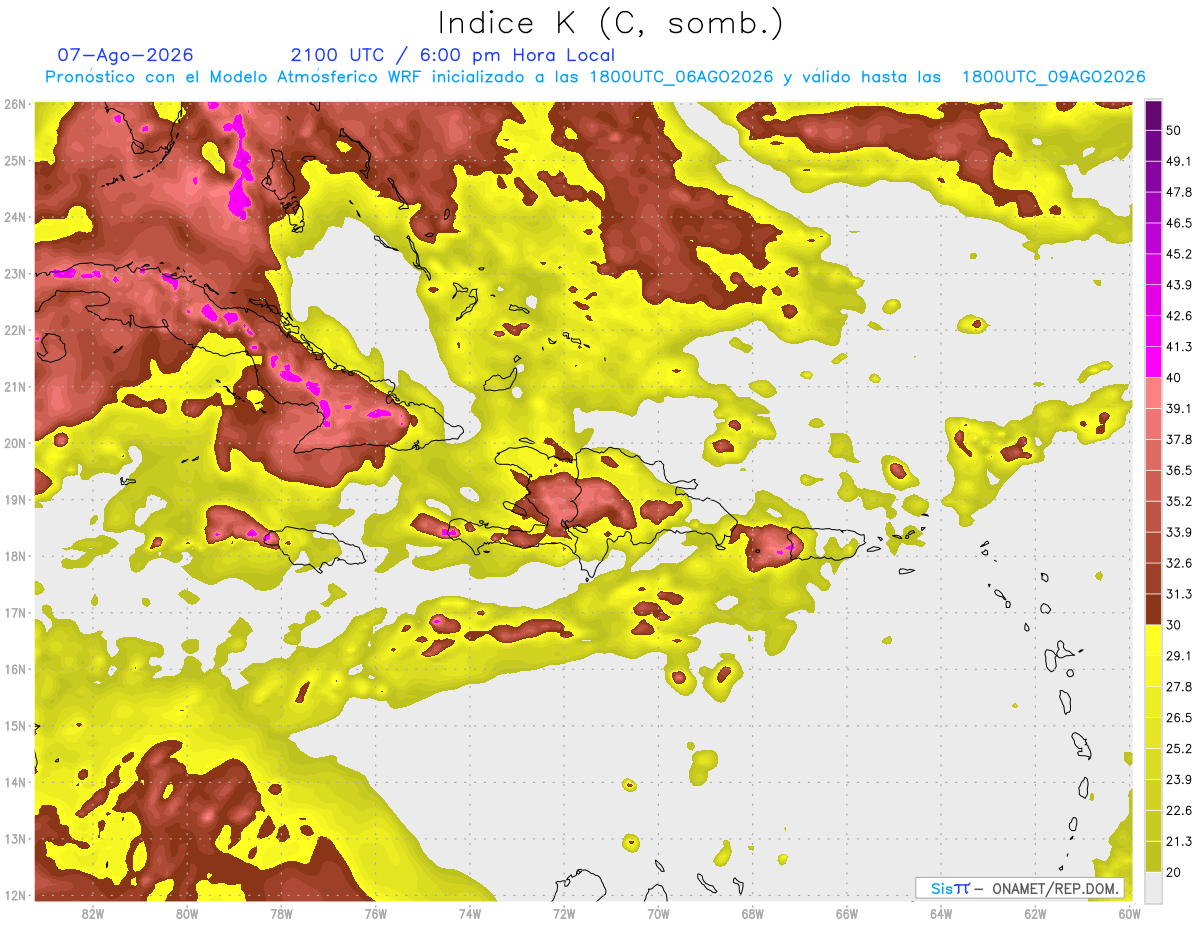The image size is (1200, 927).
Task: Click the olive color bar segment between 20 and 21.3
Action: (x=1153, y=856)
